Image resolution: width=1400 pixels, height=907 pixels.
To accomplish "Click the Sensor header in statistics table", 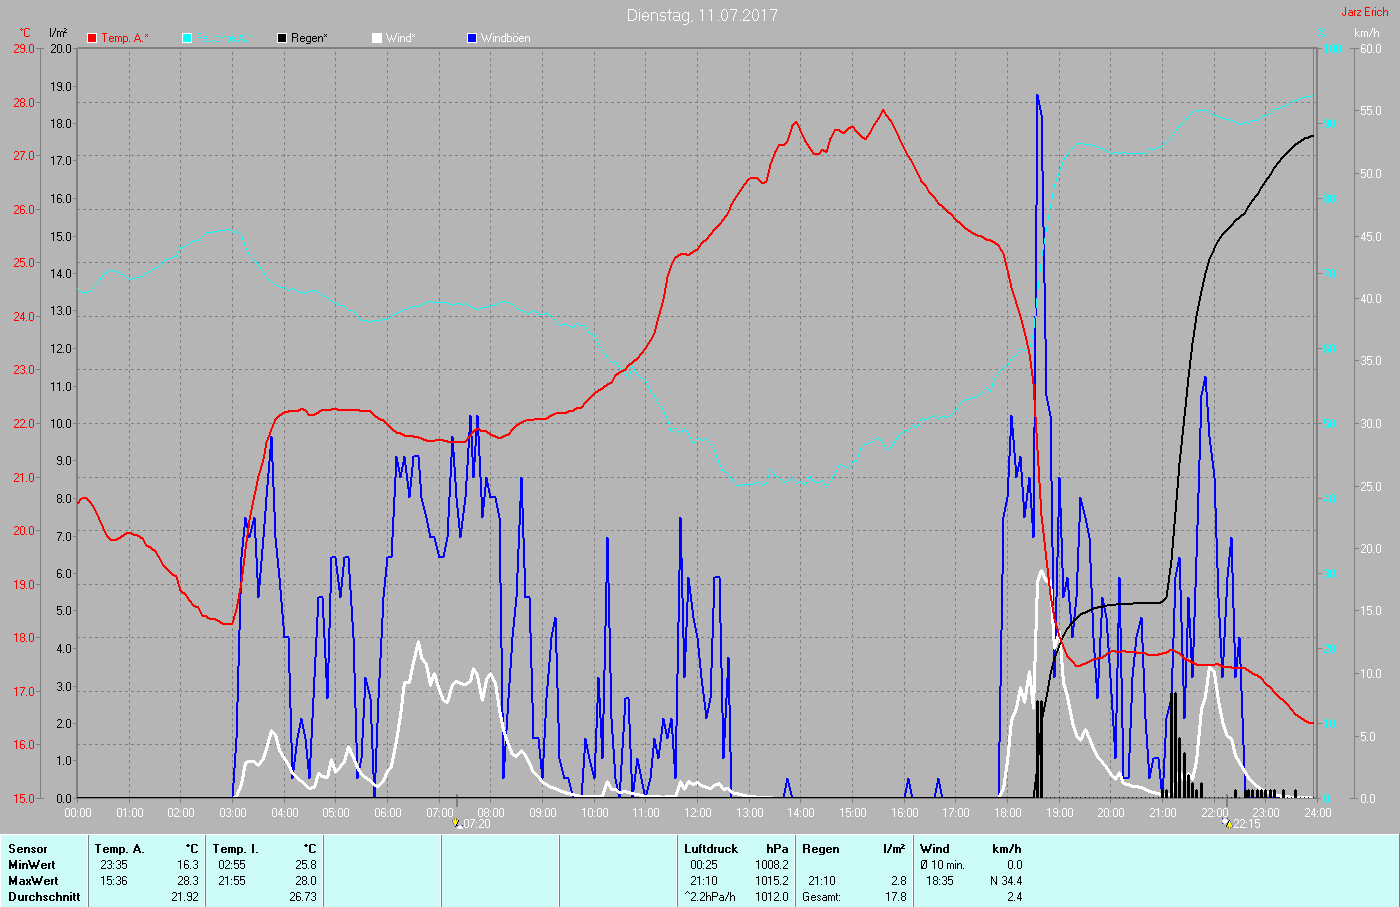I will [28, 849].
